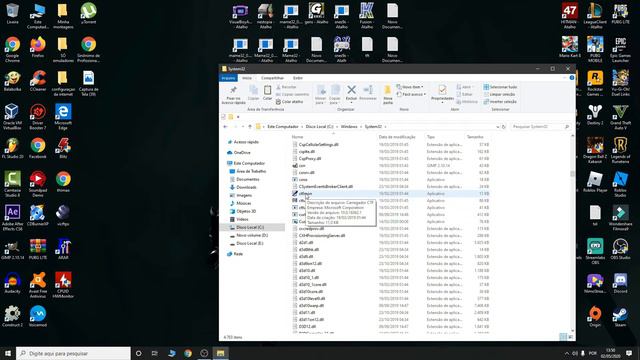Select Documentos in the navigation pane
This screenshot has width=640, height=360.
click(x=247, y=179)
